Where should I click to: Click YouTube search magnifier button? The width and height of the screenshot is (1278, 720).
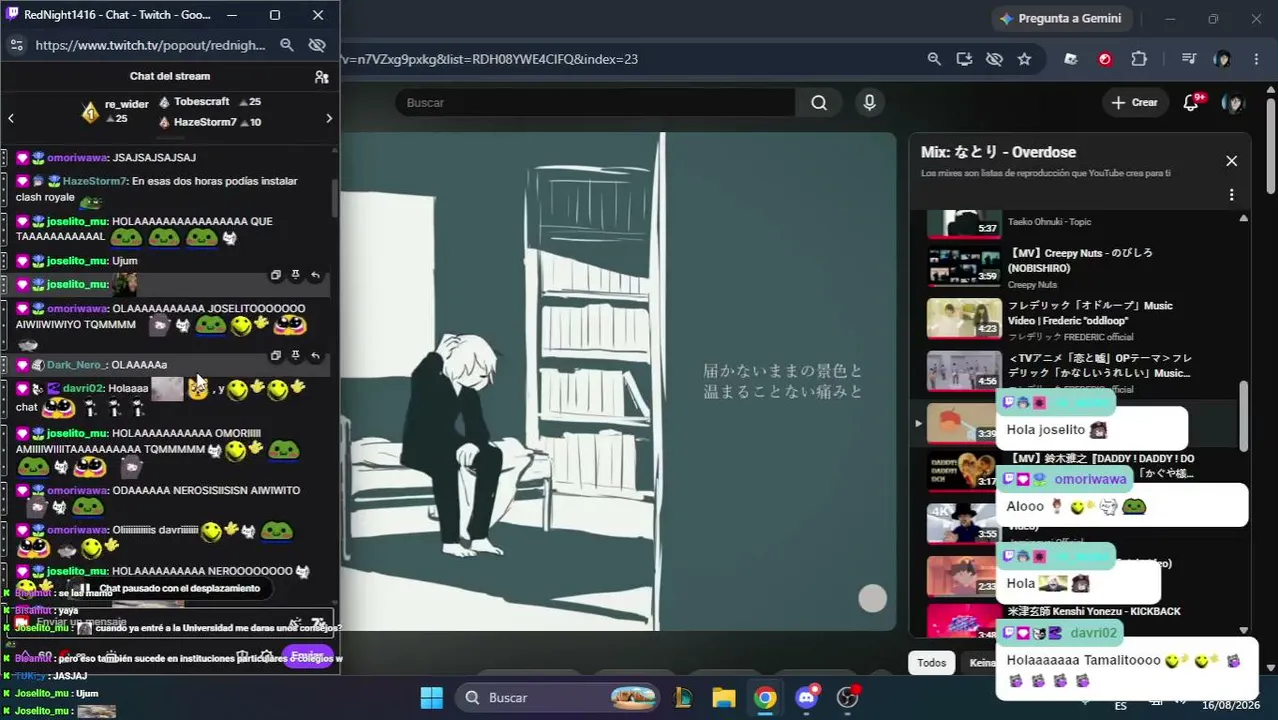[x=819, y=102]
